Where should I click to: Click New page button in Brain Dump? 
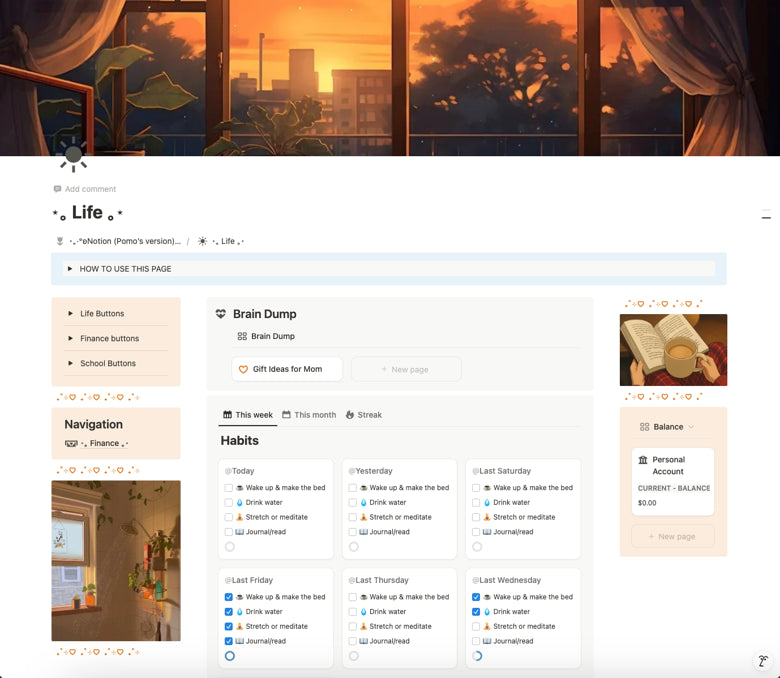(x=405, y=369)
